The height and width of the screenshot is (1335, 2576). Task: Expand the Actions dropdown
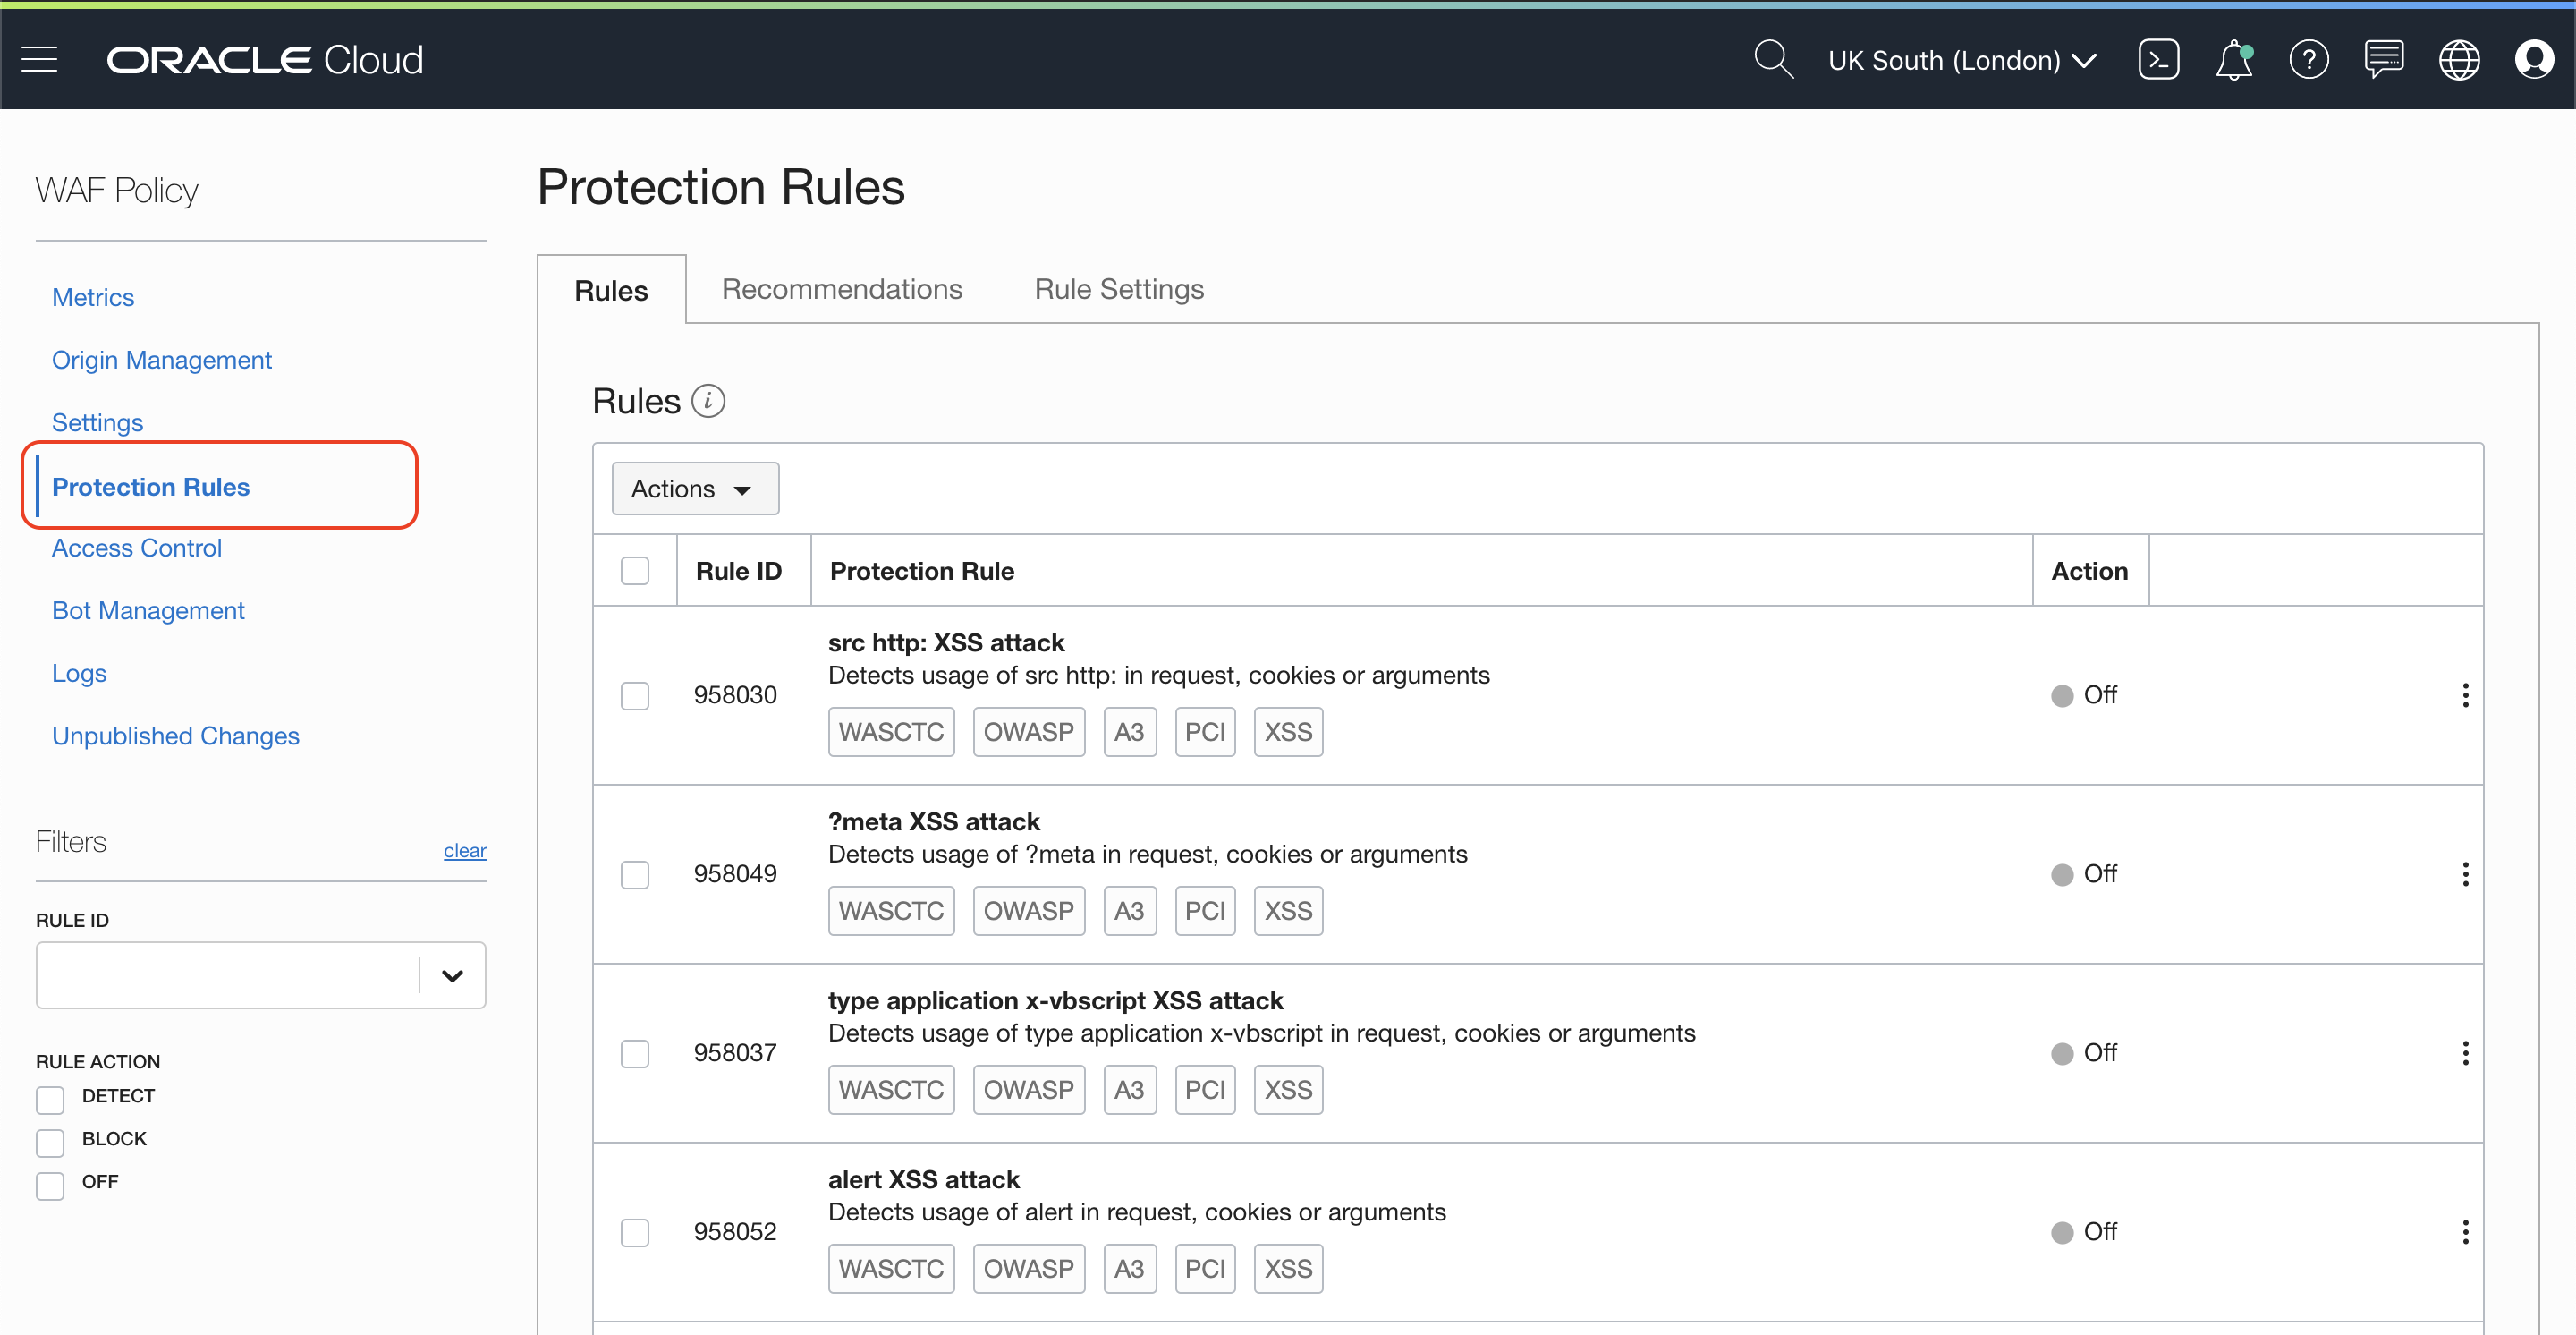(694, 489)
